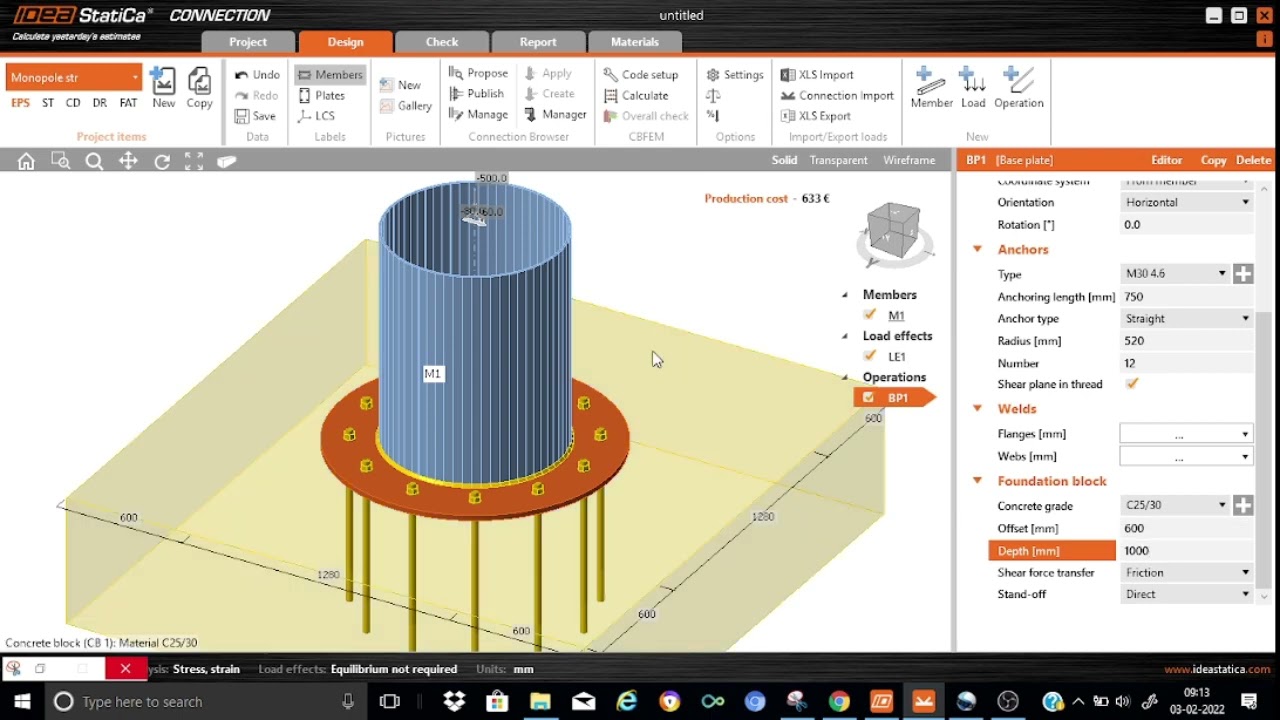Toggle M1 member checkbox

pos(870,315)
